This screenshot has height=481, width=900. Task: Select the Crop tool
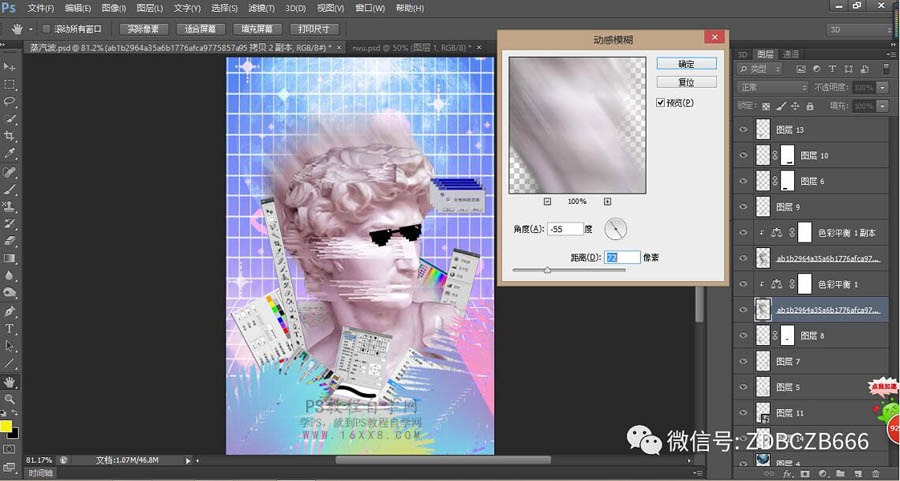9,136
